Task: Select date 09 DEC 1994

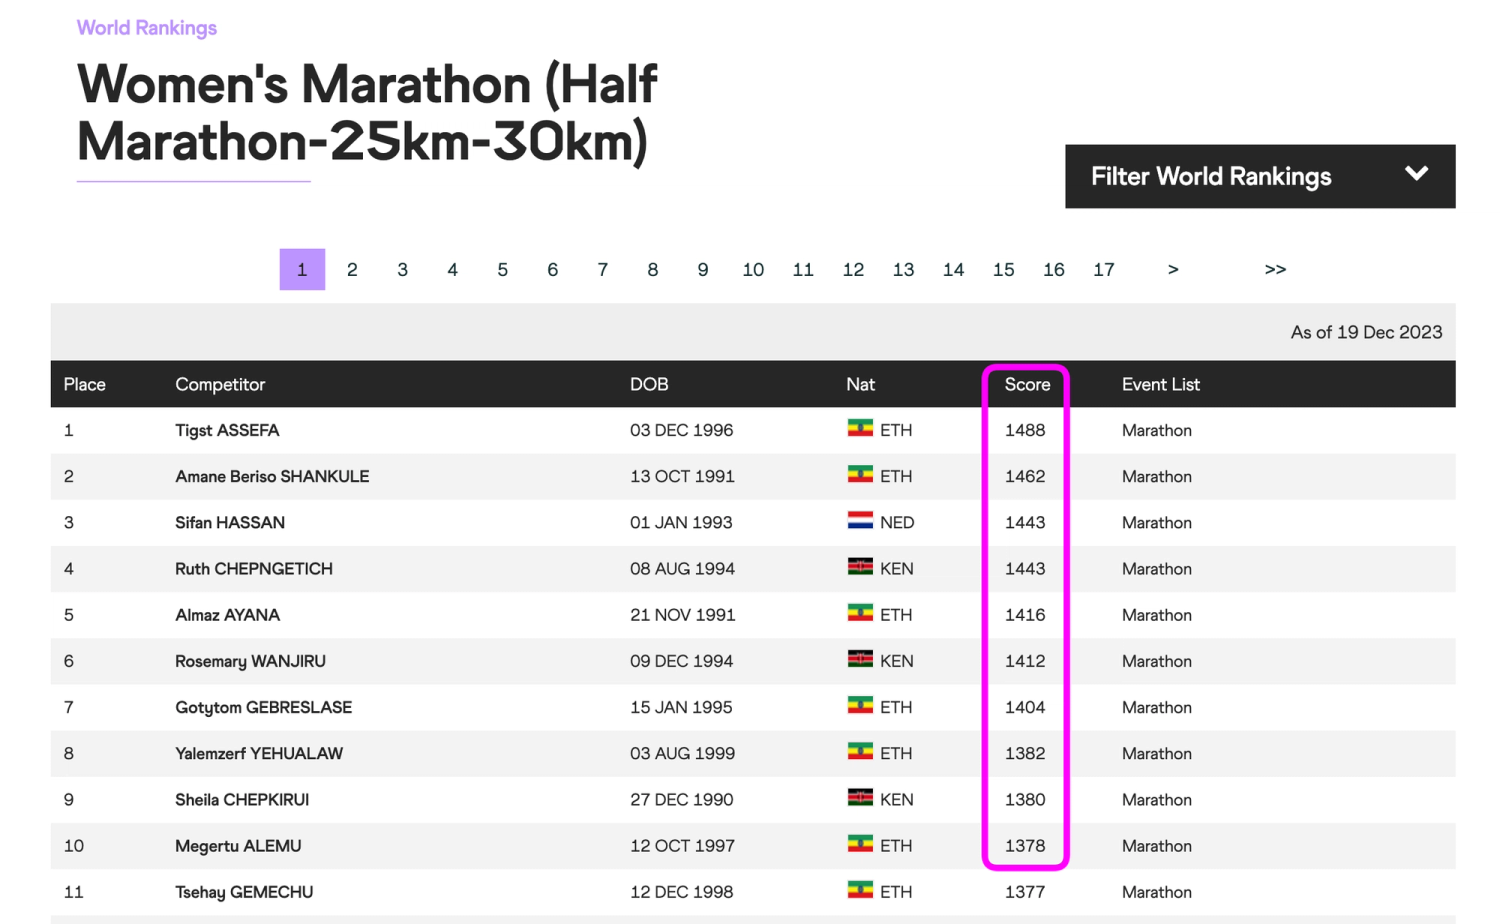Action: click(x=681, y=661)
